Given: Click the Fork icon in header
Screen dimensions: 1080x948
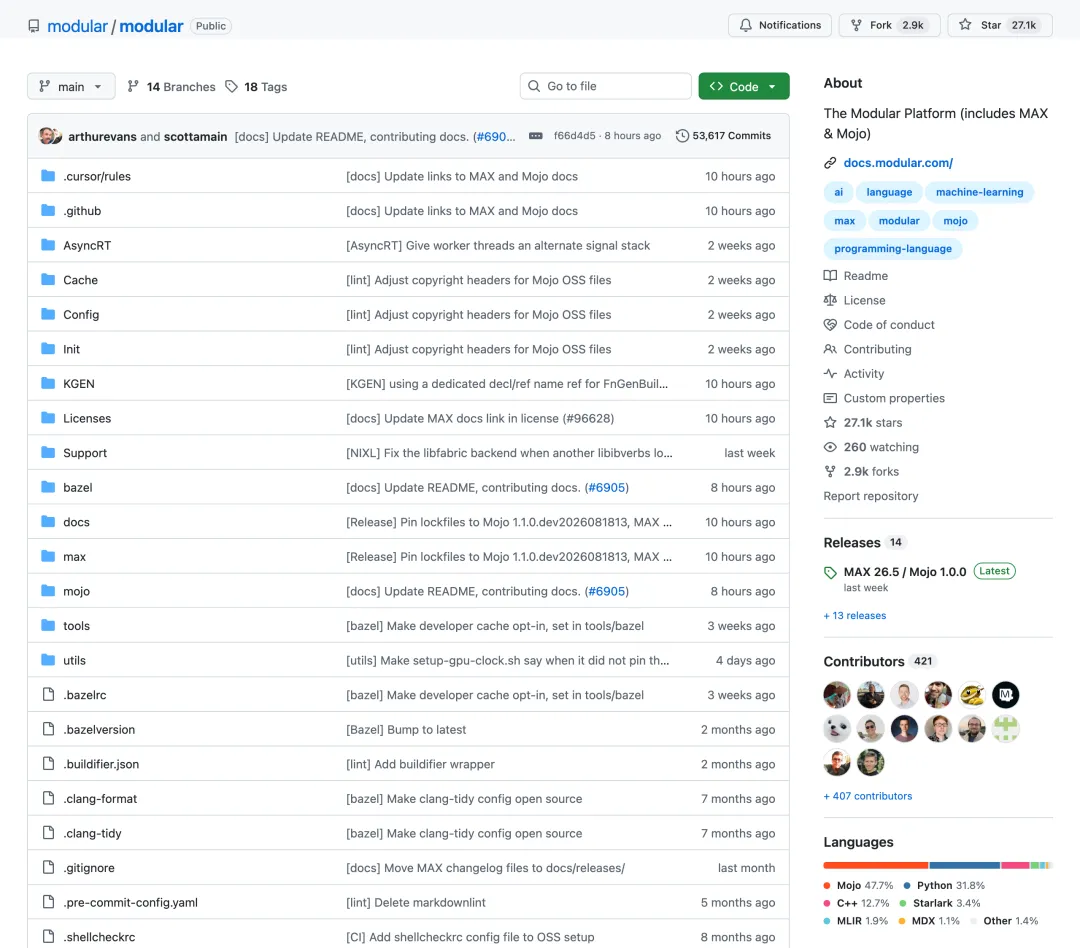Looking at the screenshot, I should coord(856,25).
